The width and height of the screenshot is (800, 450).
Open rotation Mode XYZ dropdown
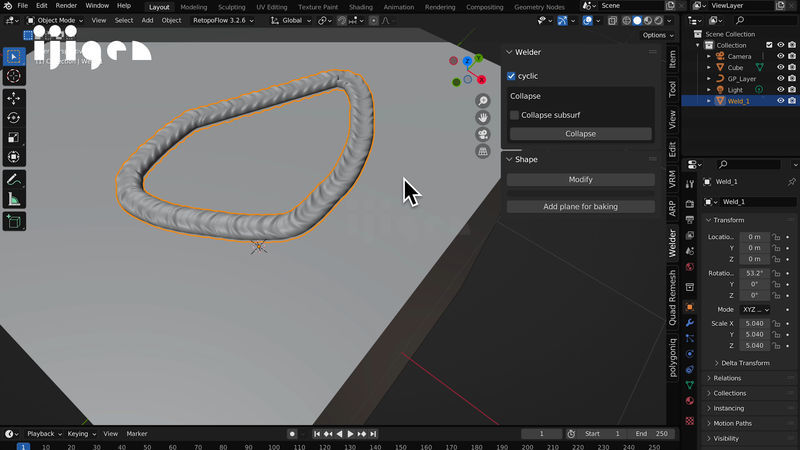tap(756, 310)
